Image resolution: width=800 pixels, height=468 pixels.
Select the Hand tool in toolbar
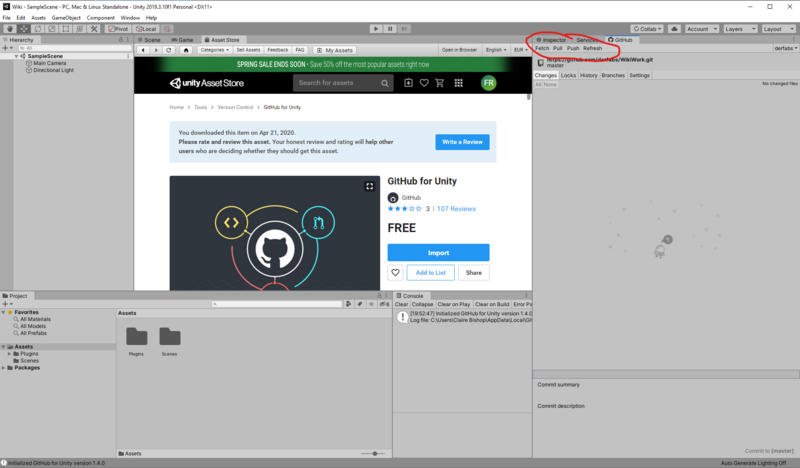click(x=9, y=29)
